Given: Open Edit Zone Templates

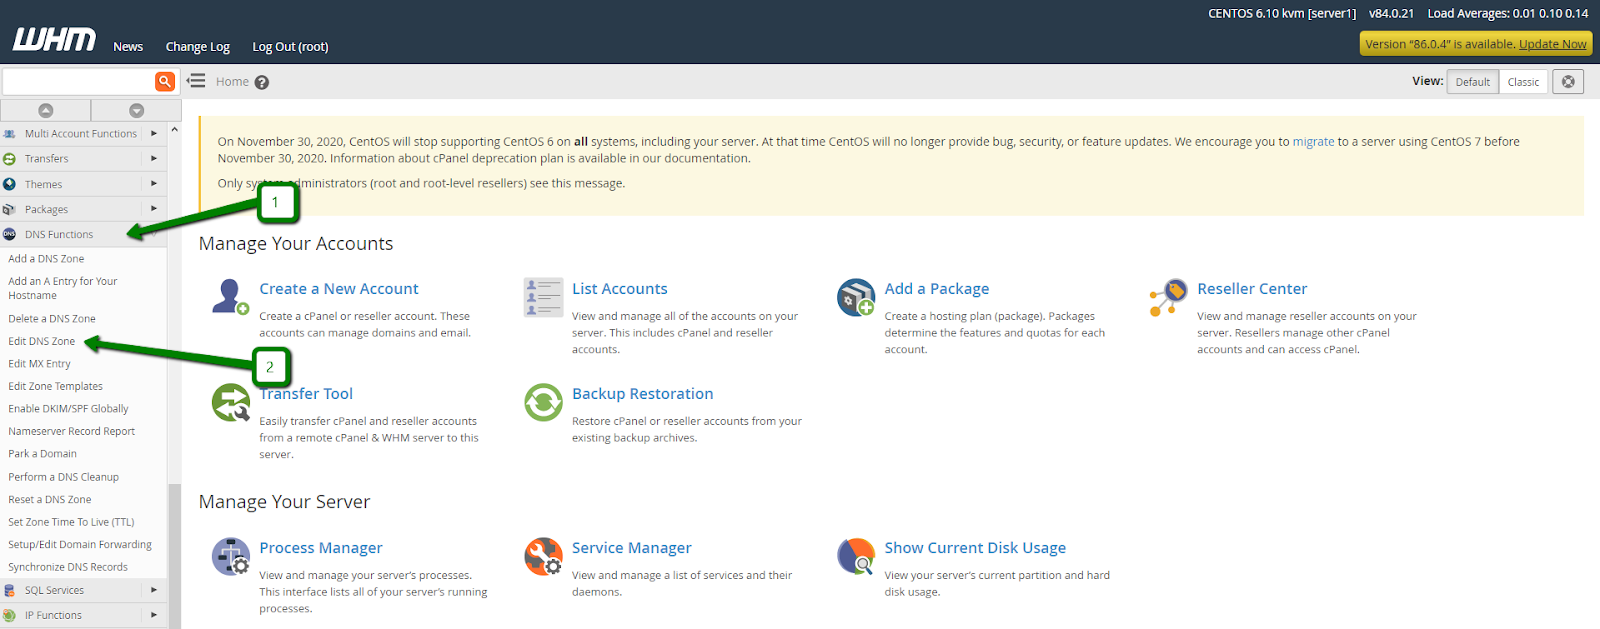Looking at the screenshot, I should point(56,386).
